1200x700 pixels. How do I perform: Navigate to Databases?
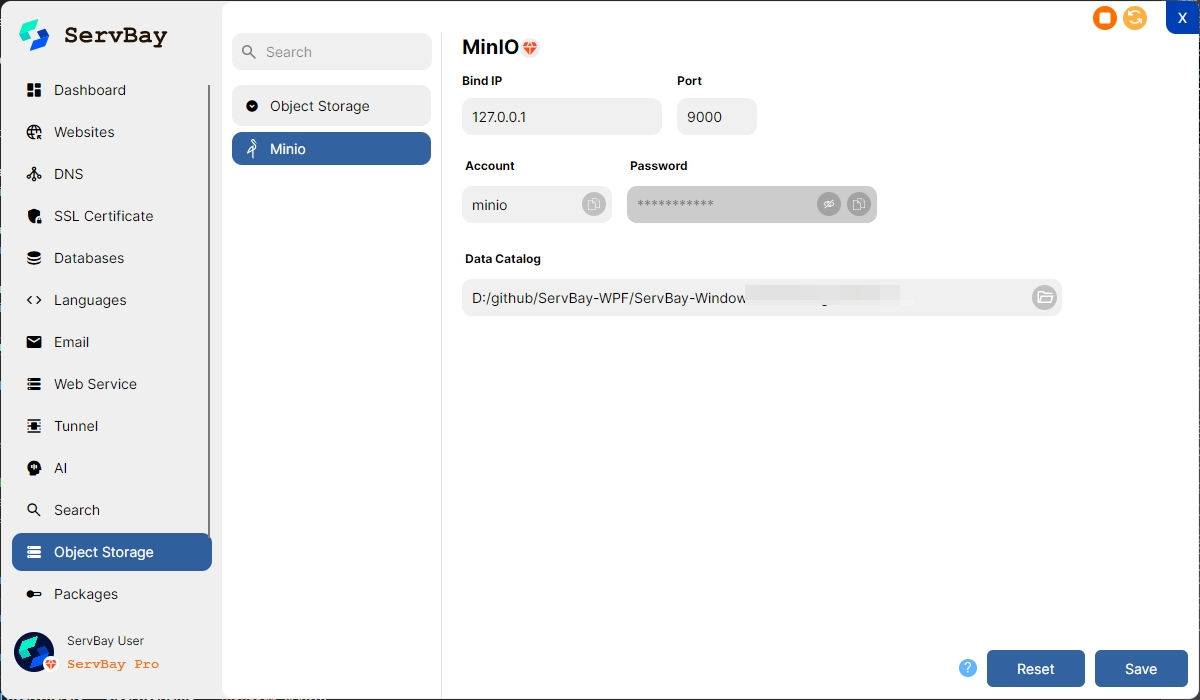pyautogui.click(x=89, y=258)
